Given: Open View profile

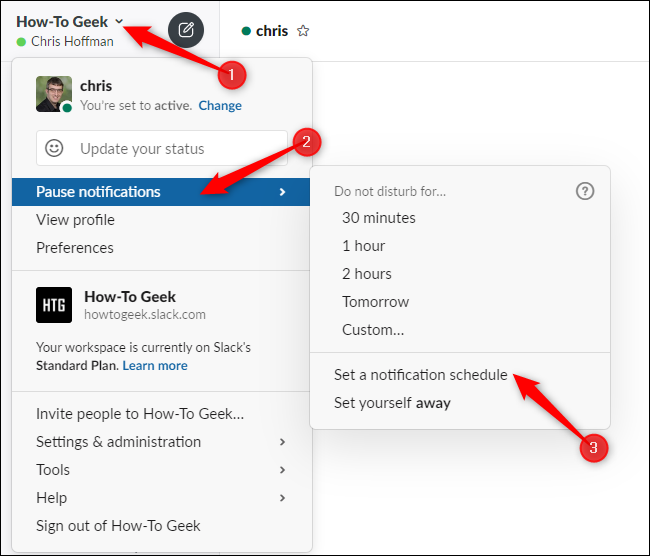Looking at the screenshot, I should click(x=75, y=220).
